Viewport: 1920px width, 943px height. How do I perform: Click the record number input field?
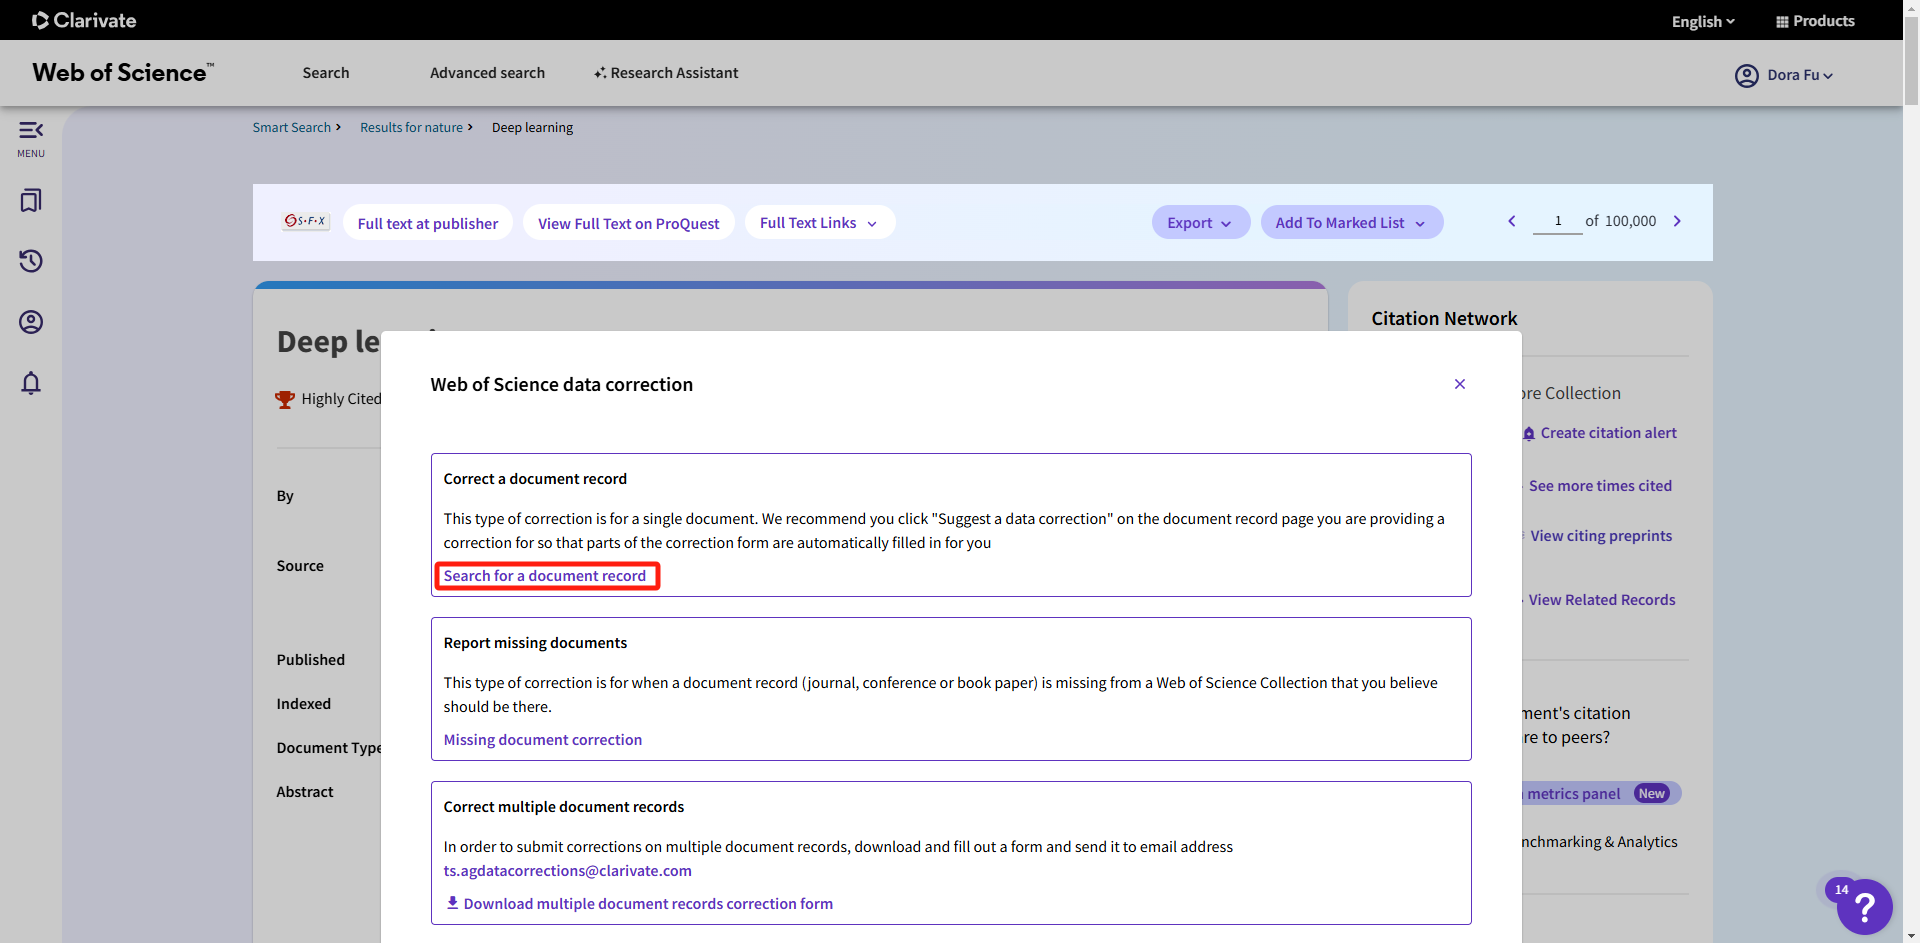1557,221
